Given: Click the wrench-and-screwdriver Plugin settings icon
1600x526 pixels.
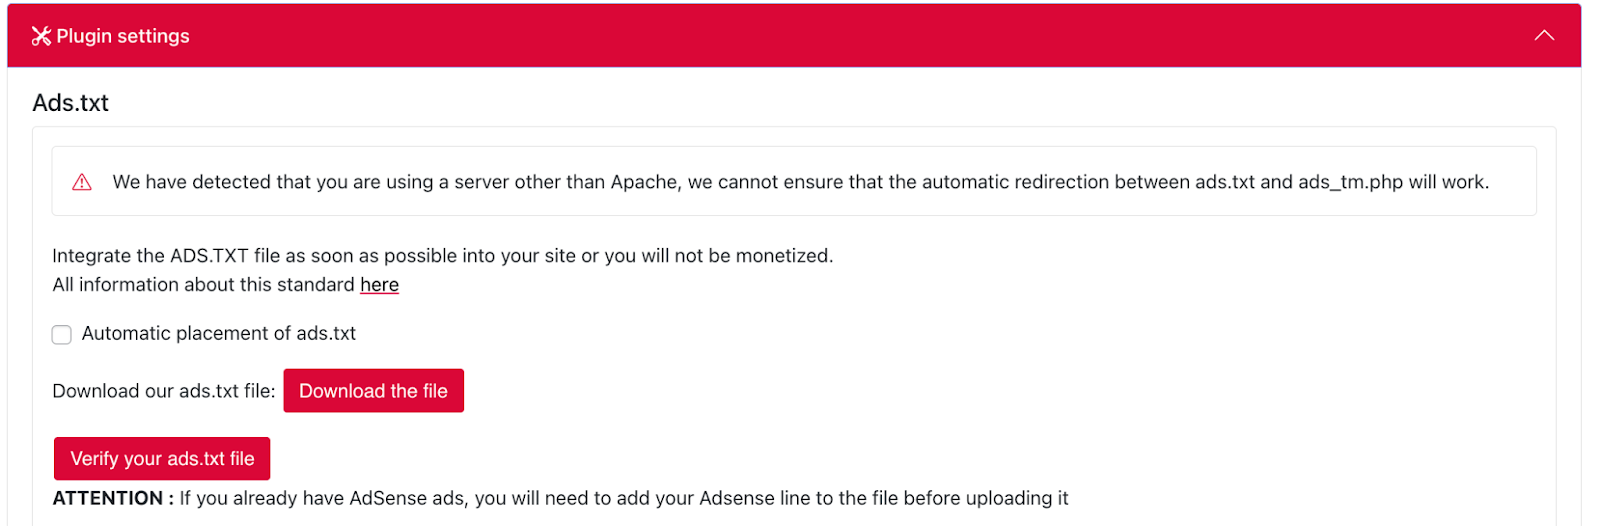Looking at the screenshot, I should click(41, 36).
